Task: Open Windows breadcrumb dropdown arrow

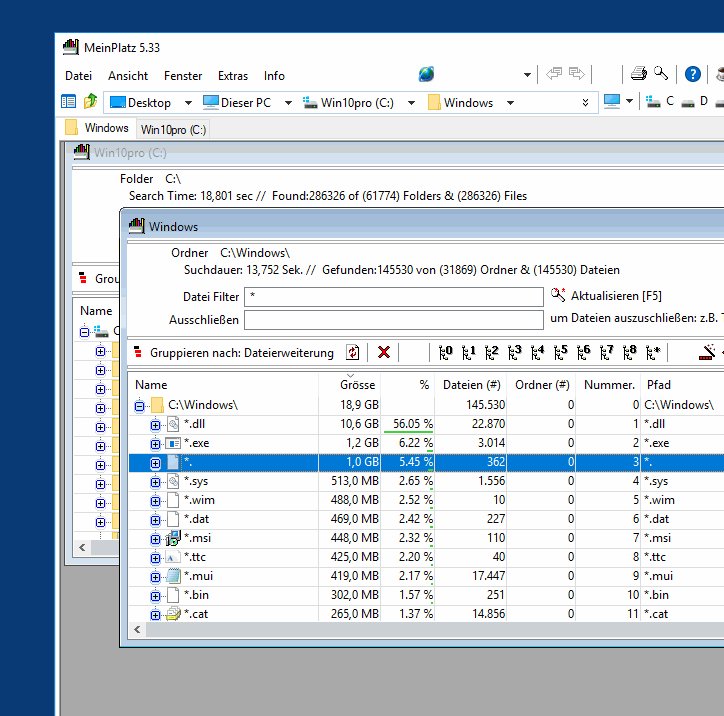Action: click(x=510, y=103)
